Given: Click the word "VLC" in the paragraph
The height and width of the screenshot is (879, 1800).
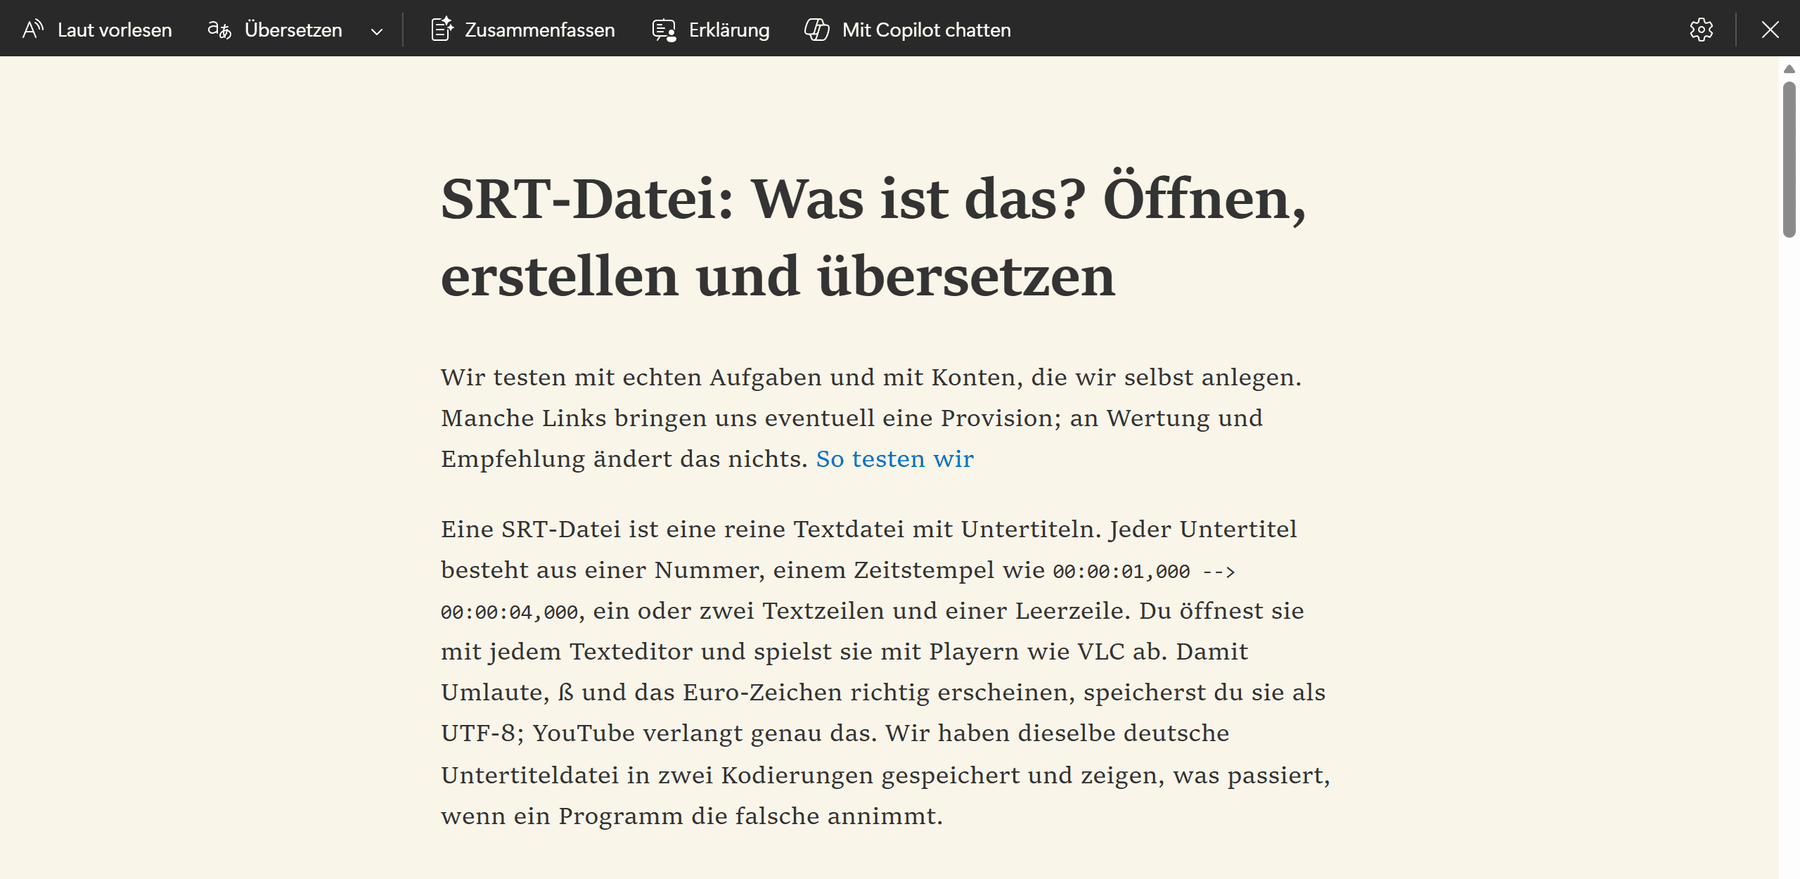Looking at the screenshot, I should coord(1101,652).
